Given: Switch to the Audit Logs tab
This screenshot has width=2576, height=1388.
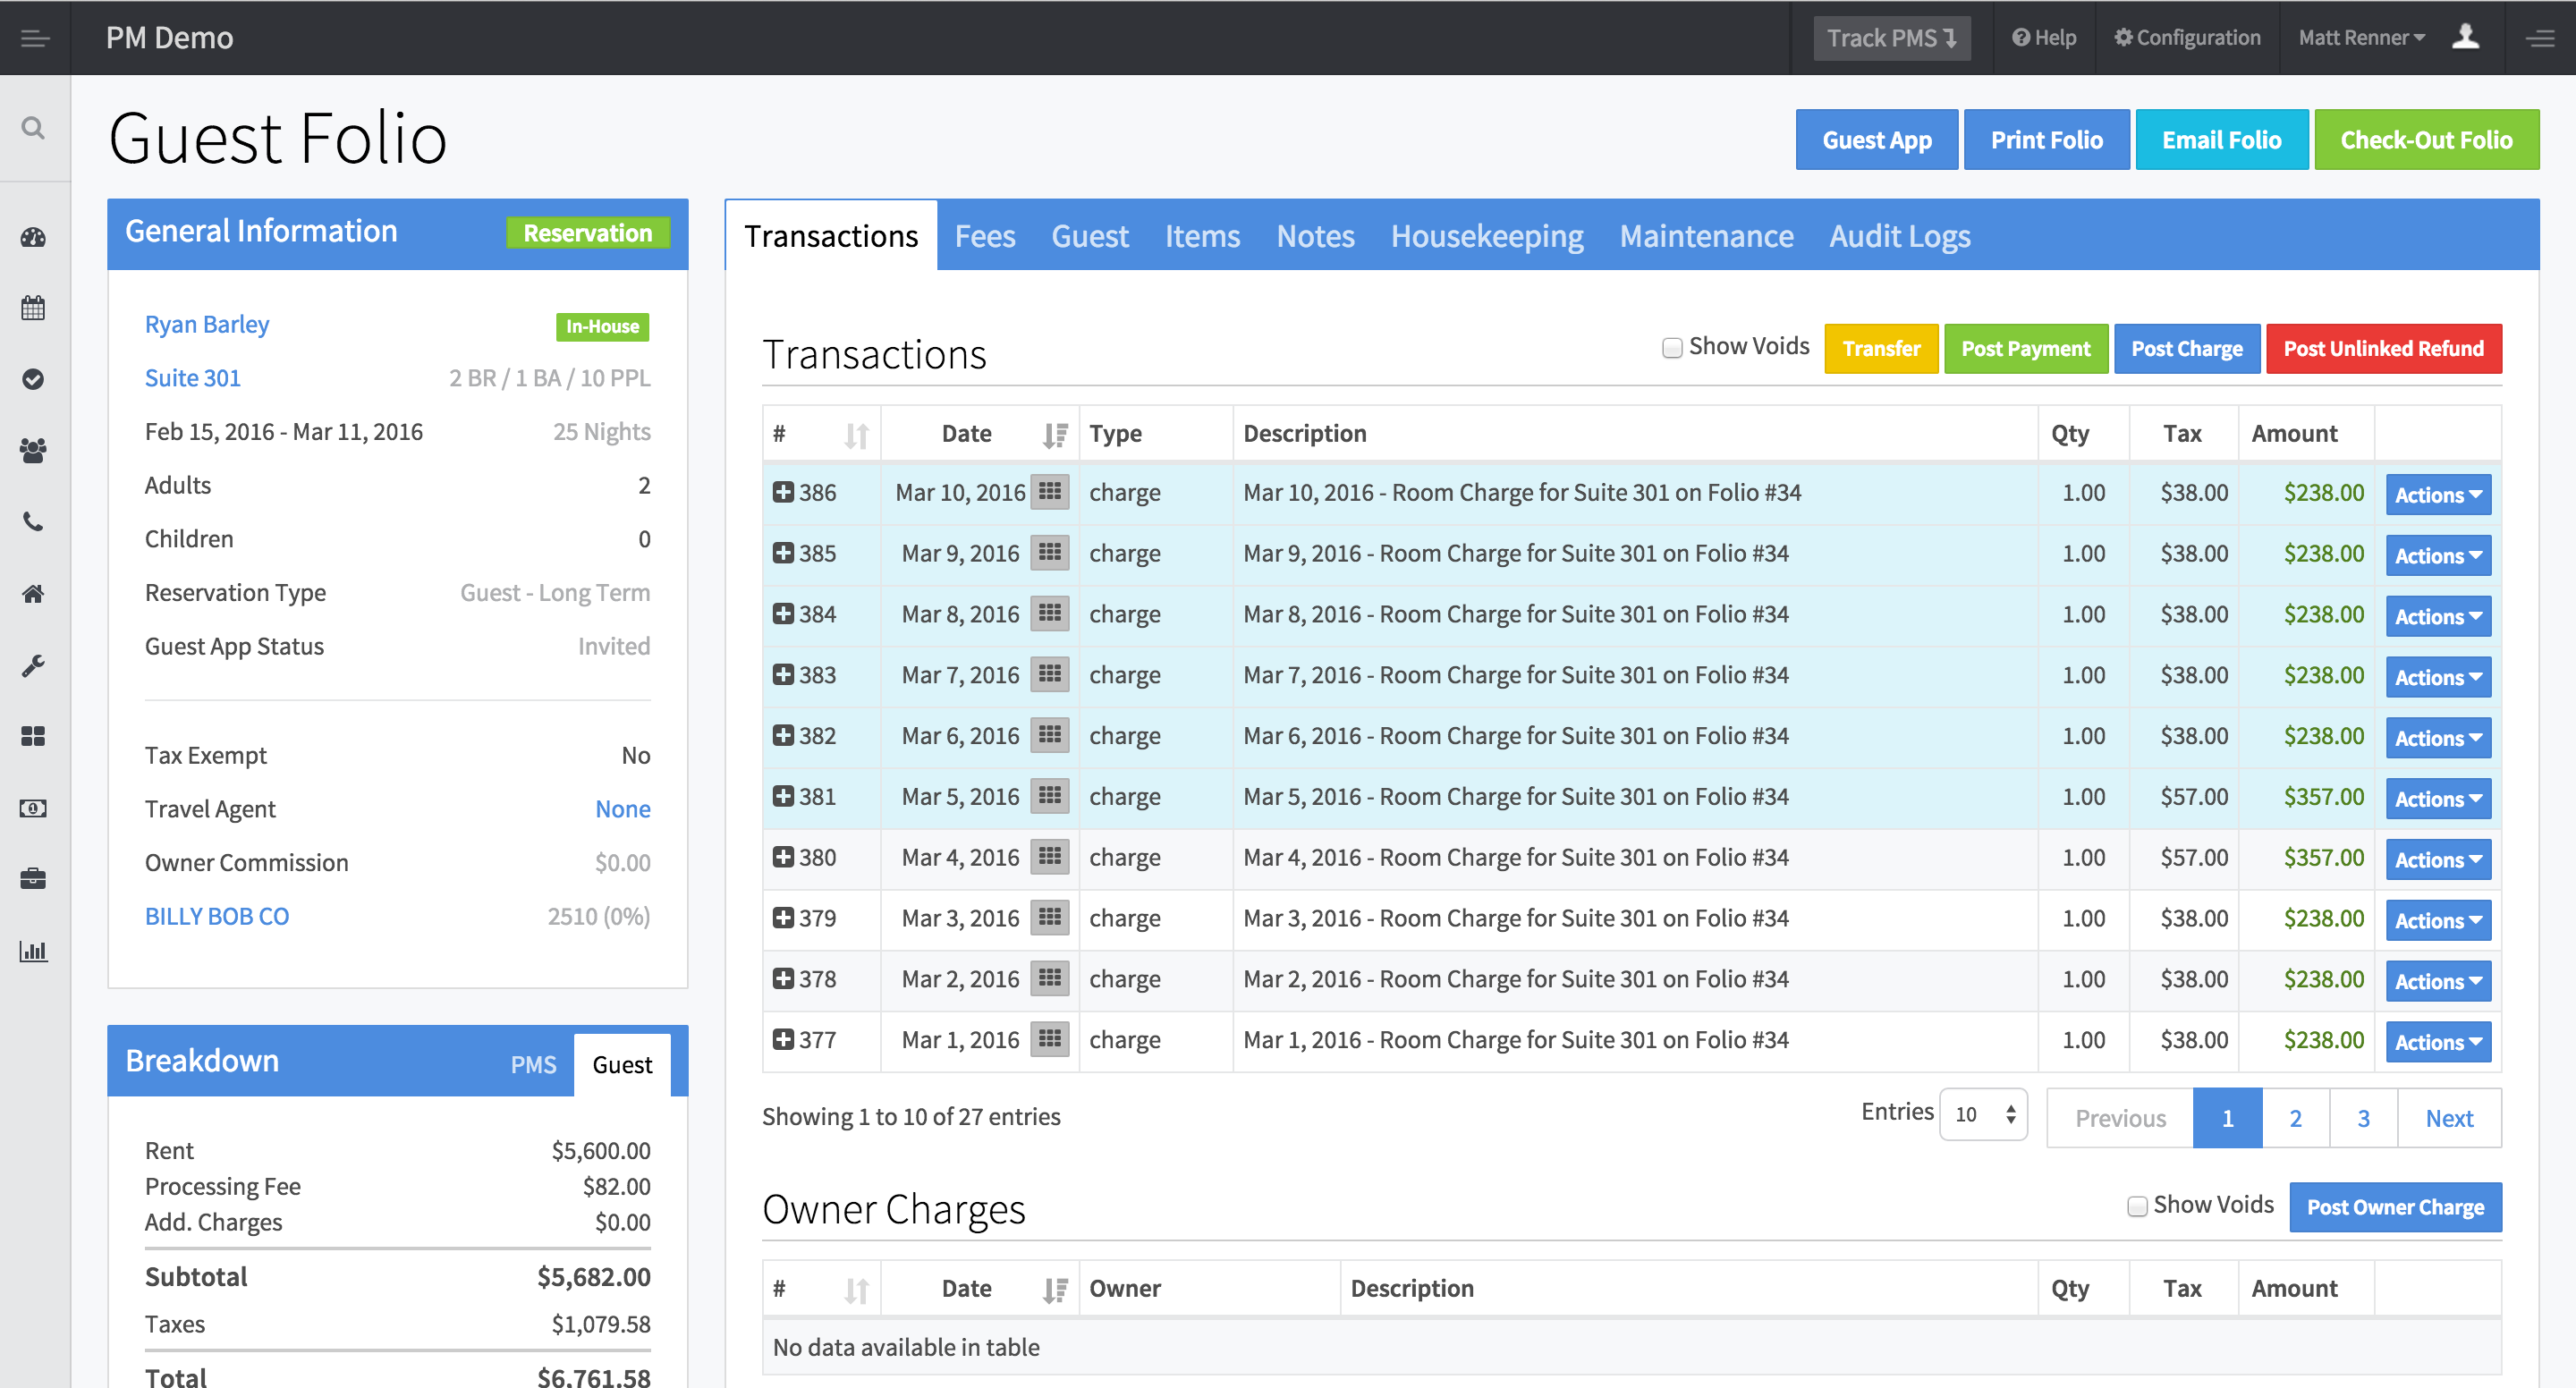Looking at the screenshot, I should tap(1899, 236).
